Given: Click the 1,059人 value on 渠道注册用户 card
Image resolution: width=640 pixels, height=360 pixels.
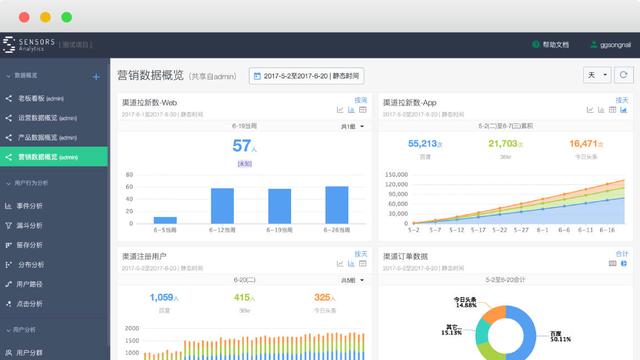Looking at the screenshot, I should [164, 298].
